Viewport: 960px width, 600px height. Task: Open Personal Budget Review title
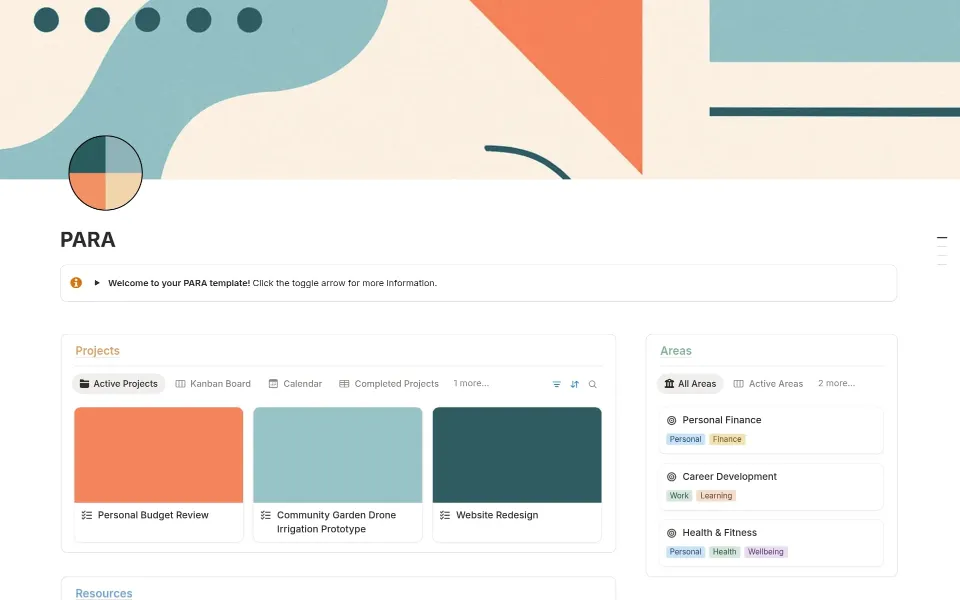click(153, 515)
